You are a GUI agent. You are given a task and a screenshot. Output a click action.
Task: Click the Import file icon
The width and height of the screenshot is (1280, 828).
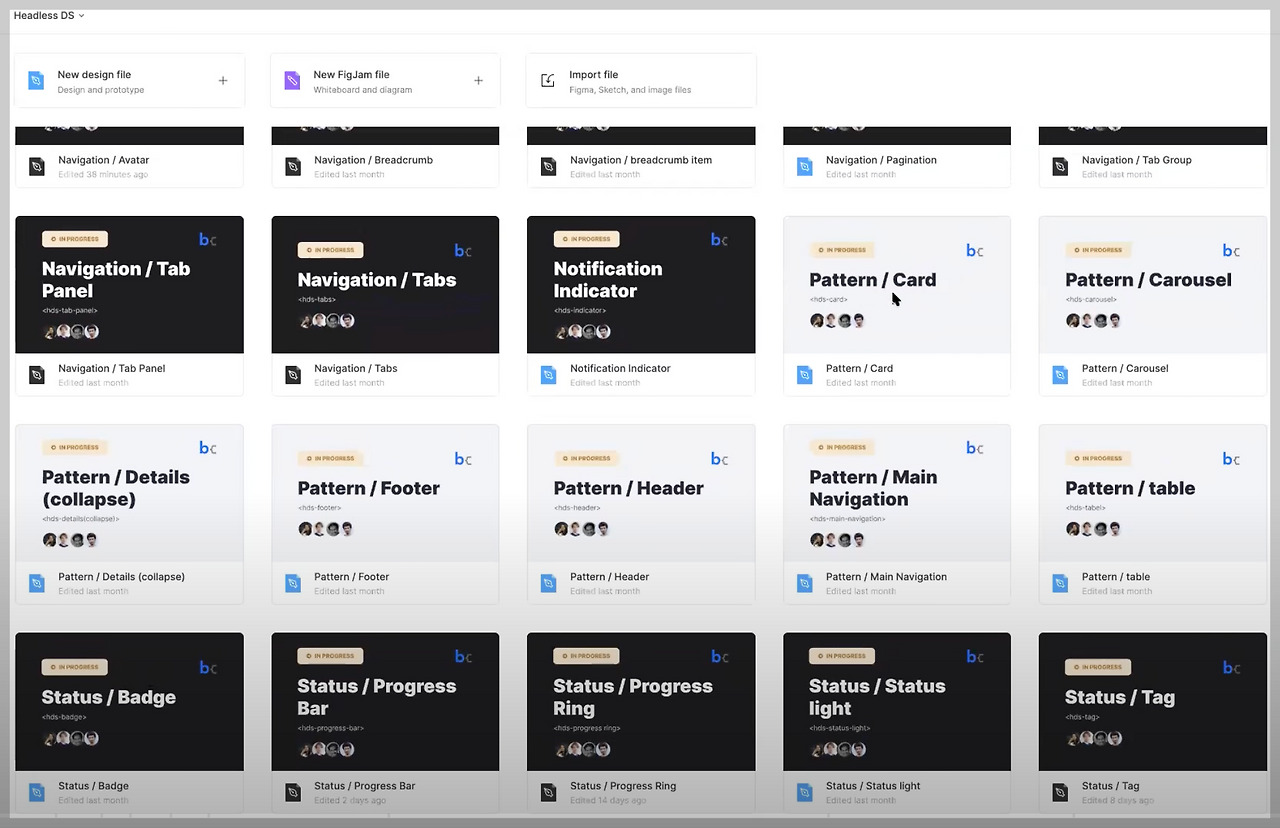pos(548,80)
